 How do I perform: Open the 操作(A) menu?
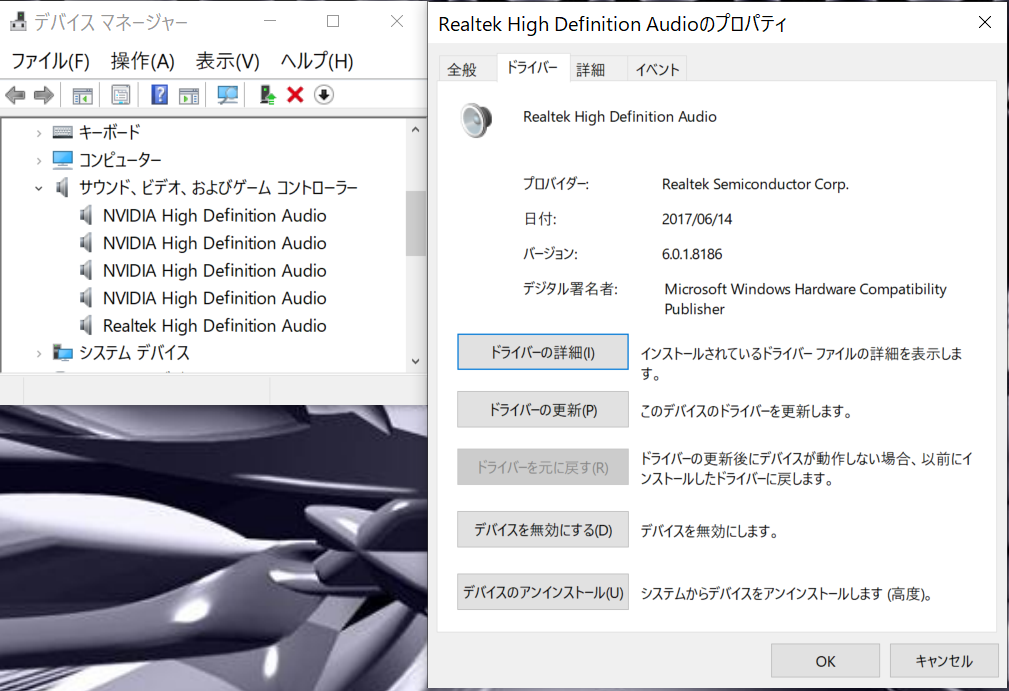pos(142,61)
